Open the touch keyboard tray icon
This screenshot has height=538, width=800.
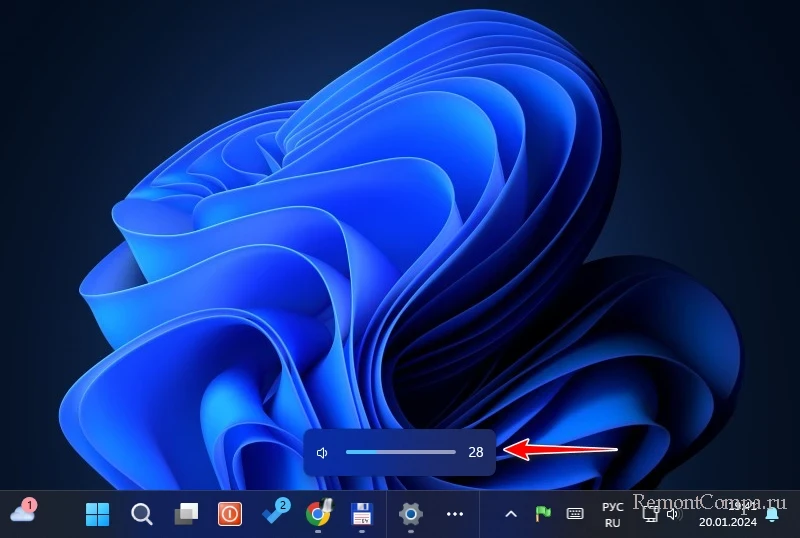pyautogui.click(x=575, y=513)
